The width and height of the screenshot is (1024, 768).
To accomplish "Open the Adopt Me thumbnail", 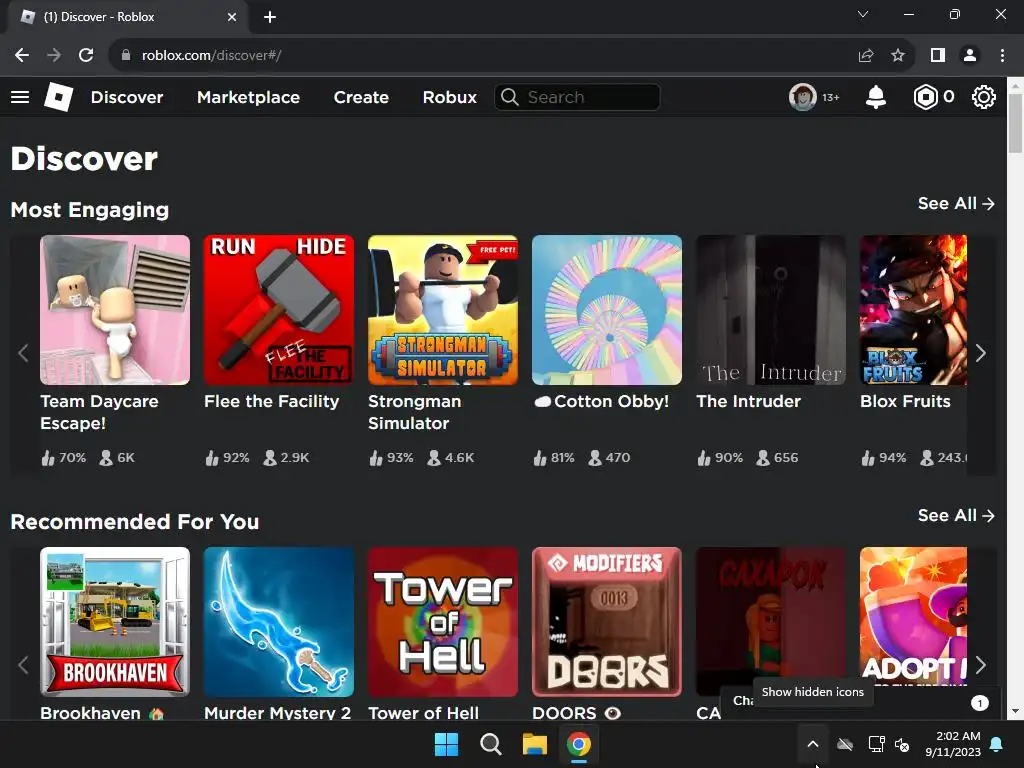I will click(913, 617).
